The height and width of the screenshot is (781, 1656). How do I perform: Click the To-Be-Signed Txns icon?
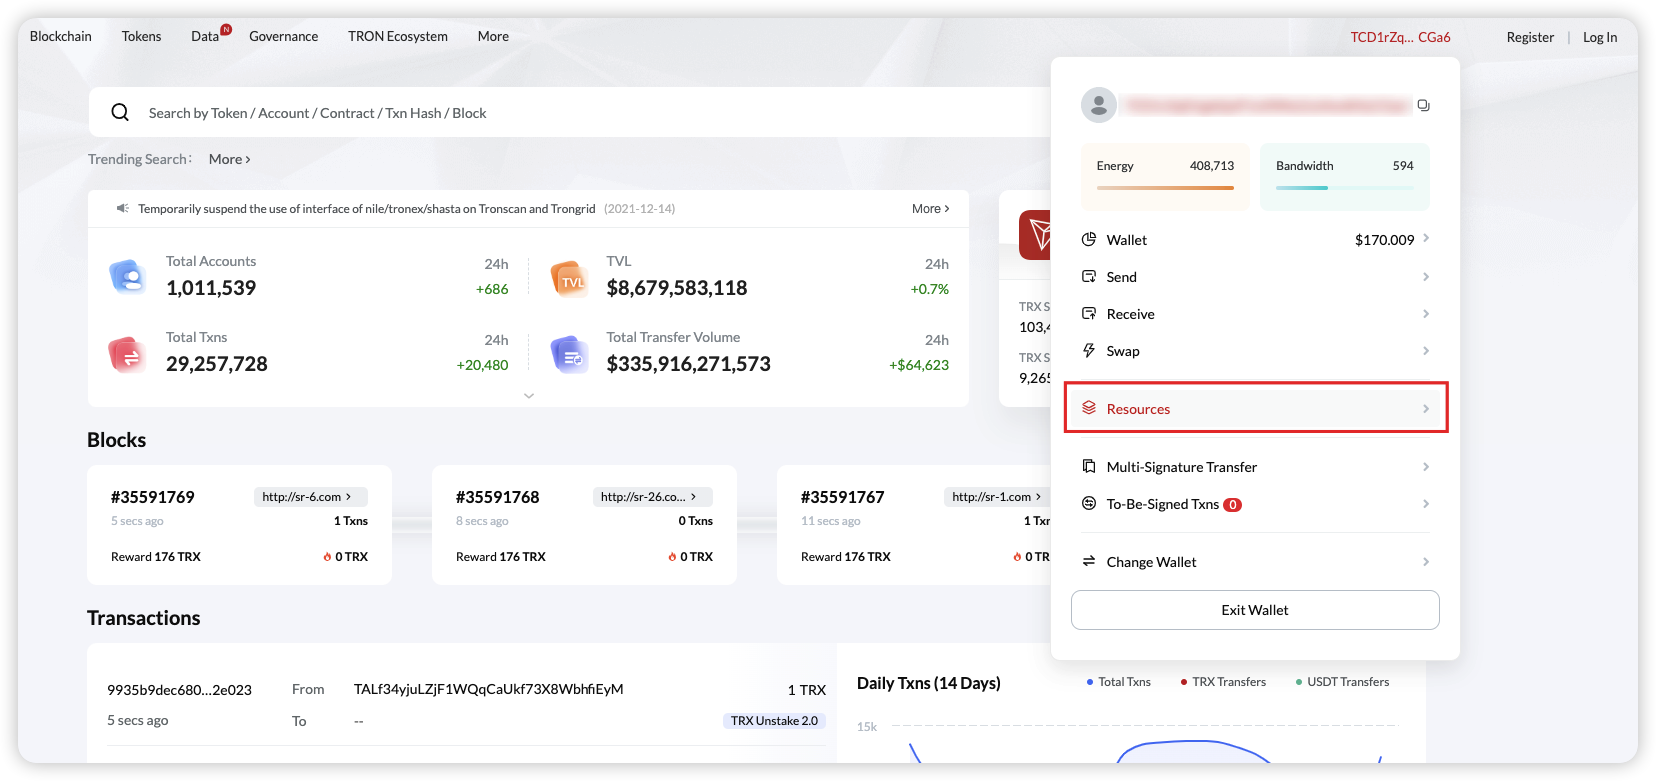[1089, 503]
